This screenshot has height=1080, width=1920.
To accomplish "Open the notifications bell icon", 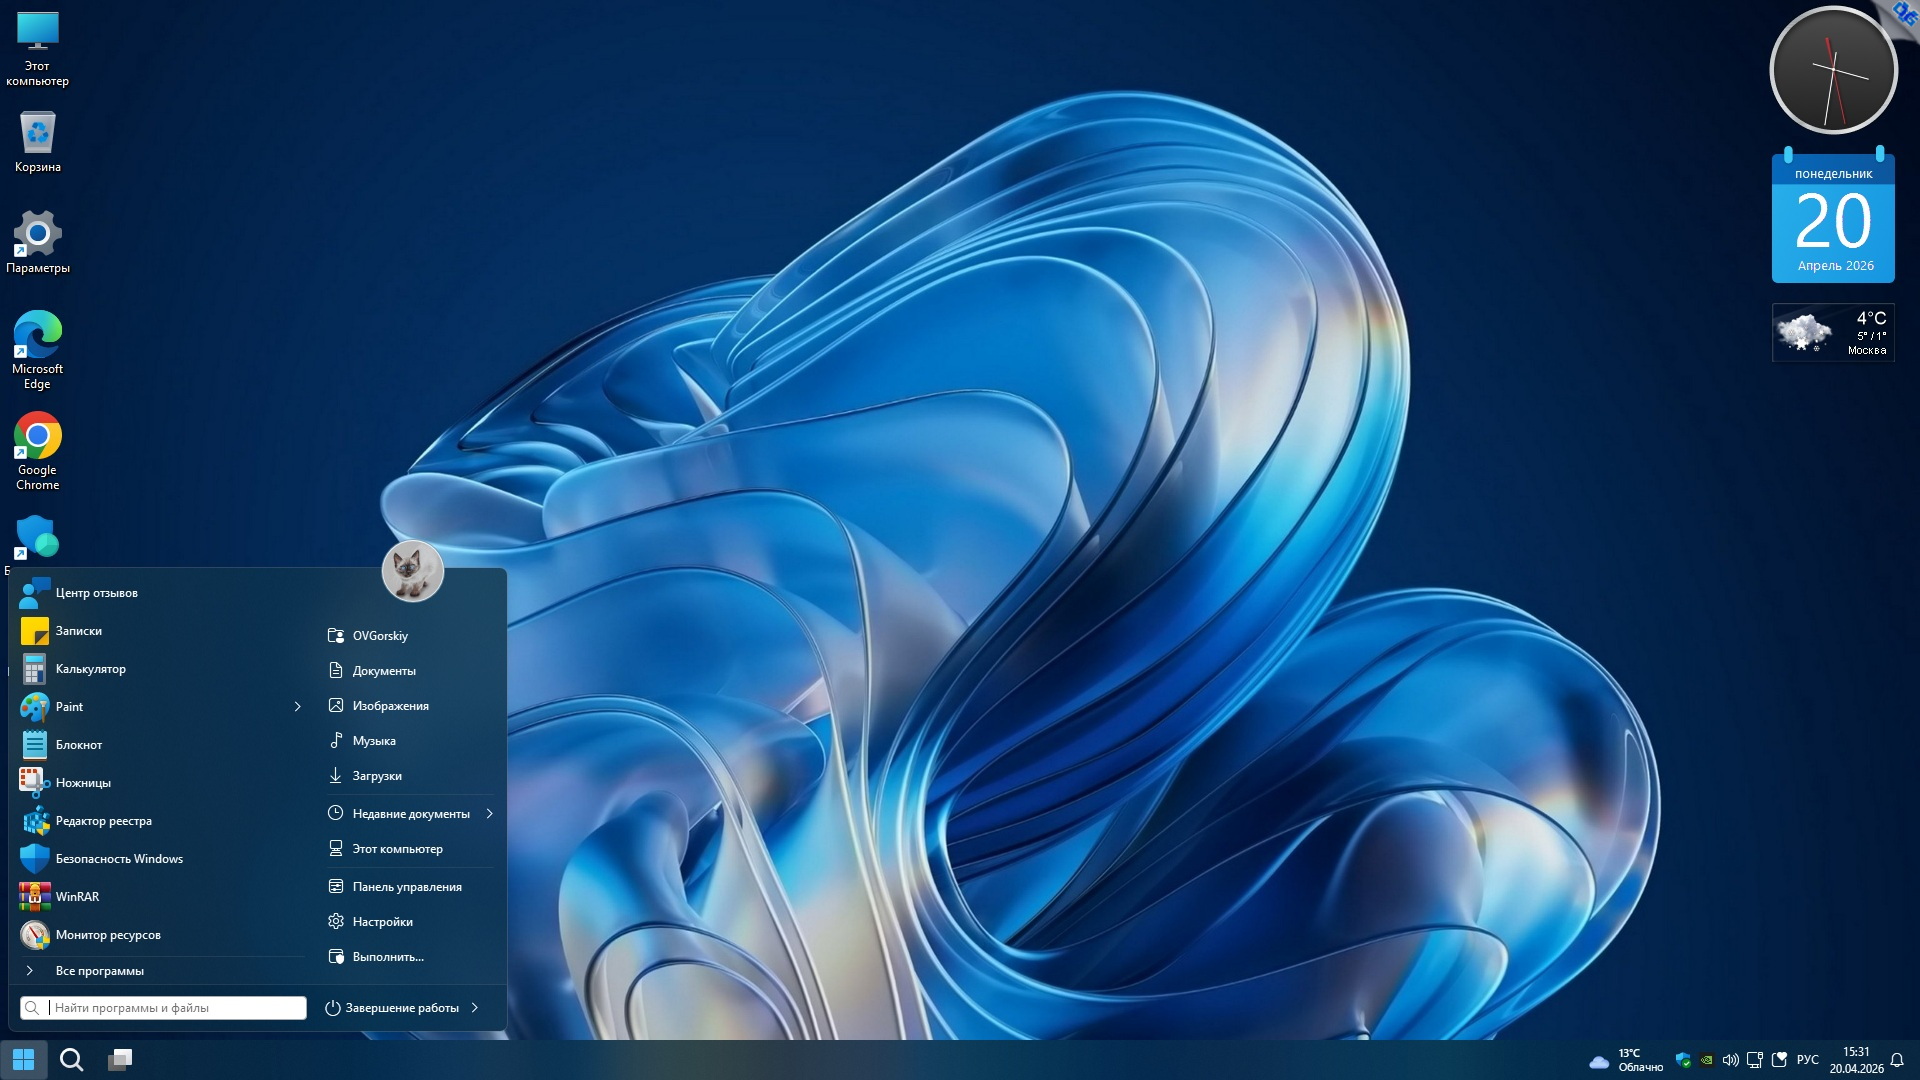I will click(x=1896, y=1060).
